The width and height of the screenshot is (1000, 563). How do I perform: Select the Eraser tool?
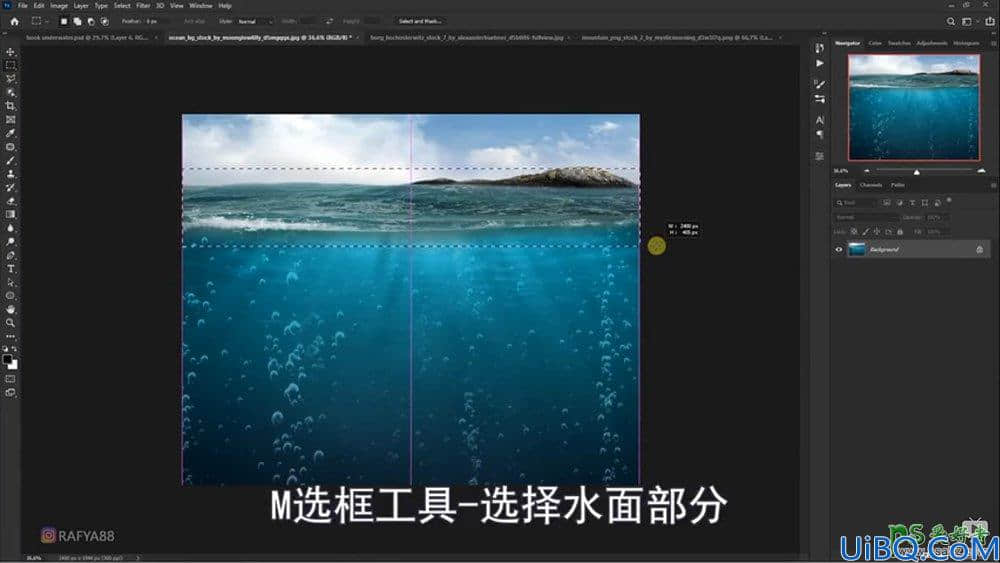pos(10,201)
